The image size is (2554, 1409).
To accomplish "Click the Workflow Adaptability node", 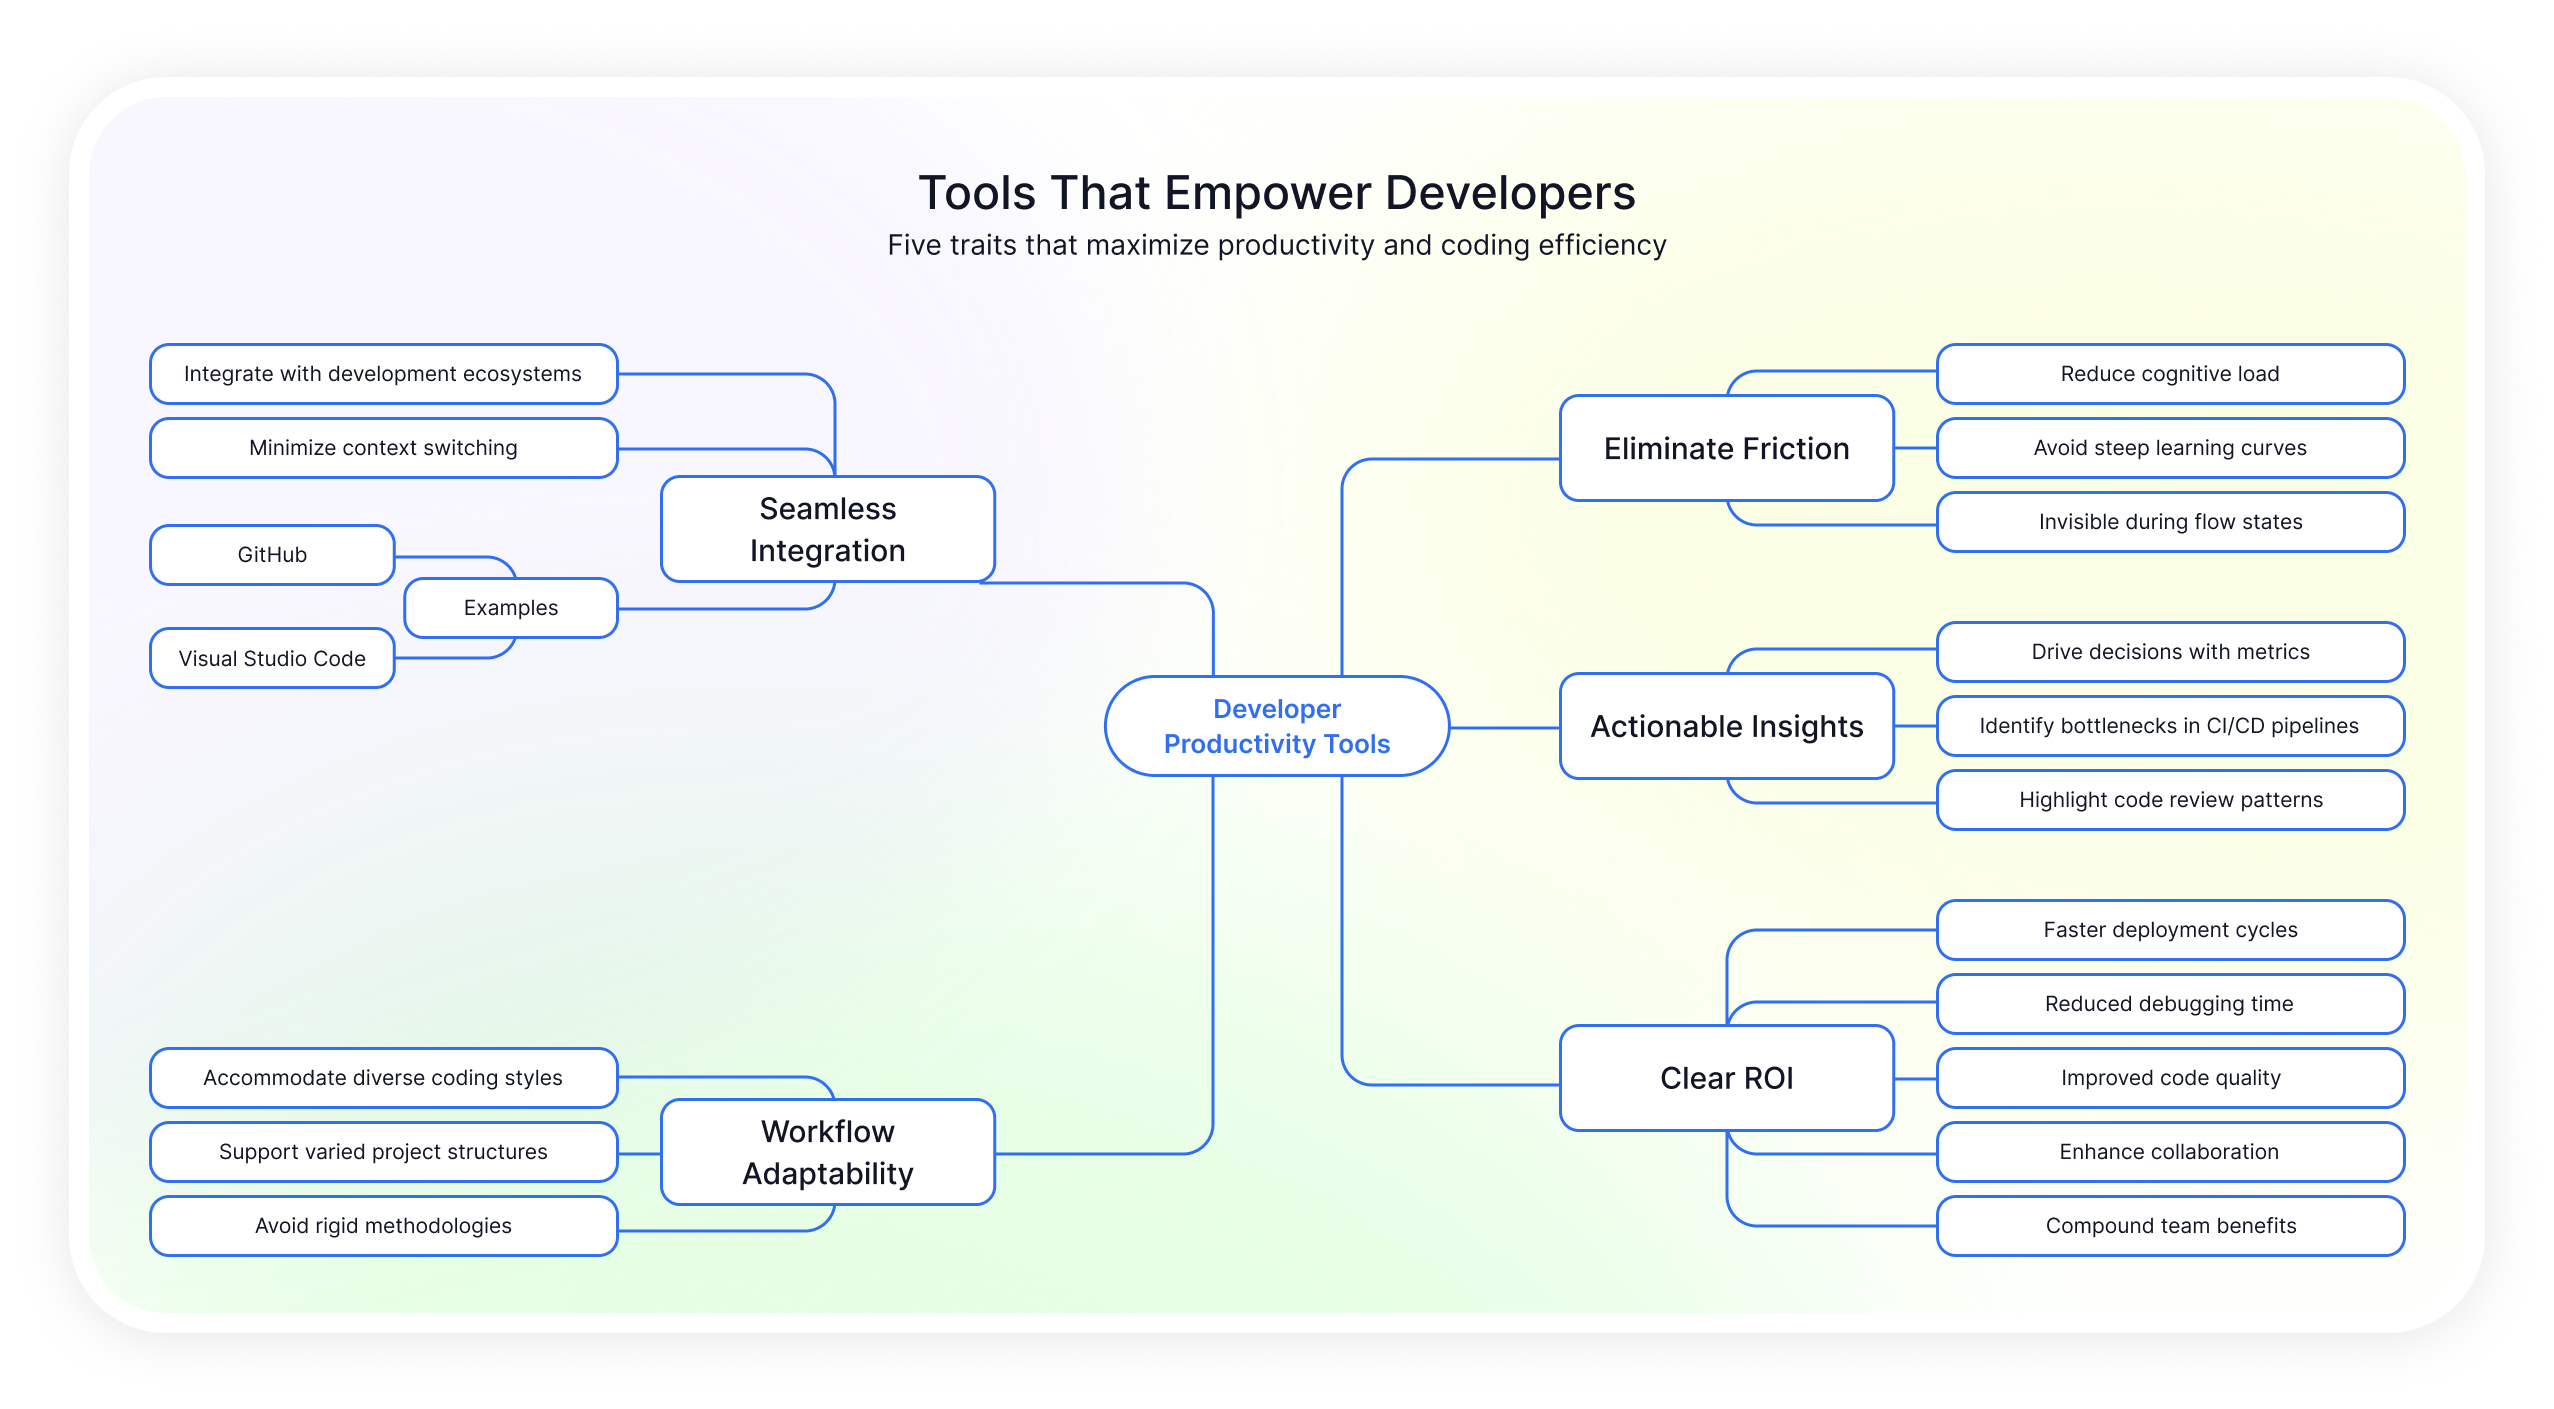I will [826, 1152].
